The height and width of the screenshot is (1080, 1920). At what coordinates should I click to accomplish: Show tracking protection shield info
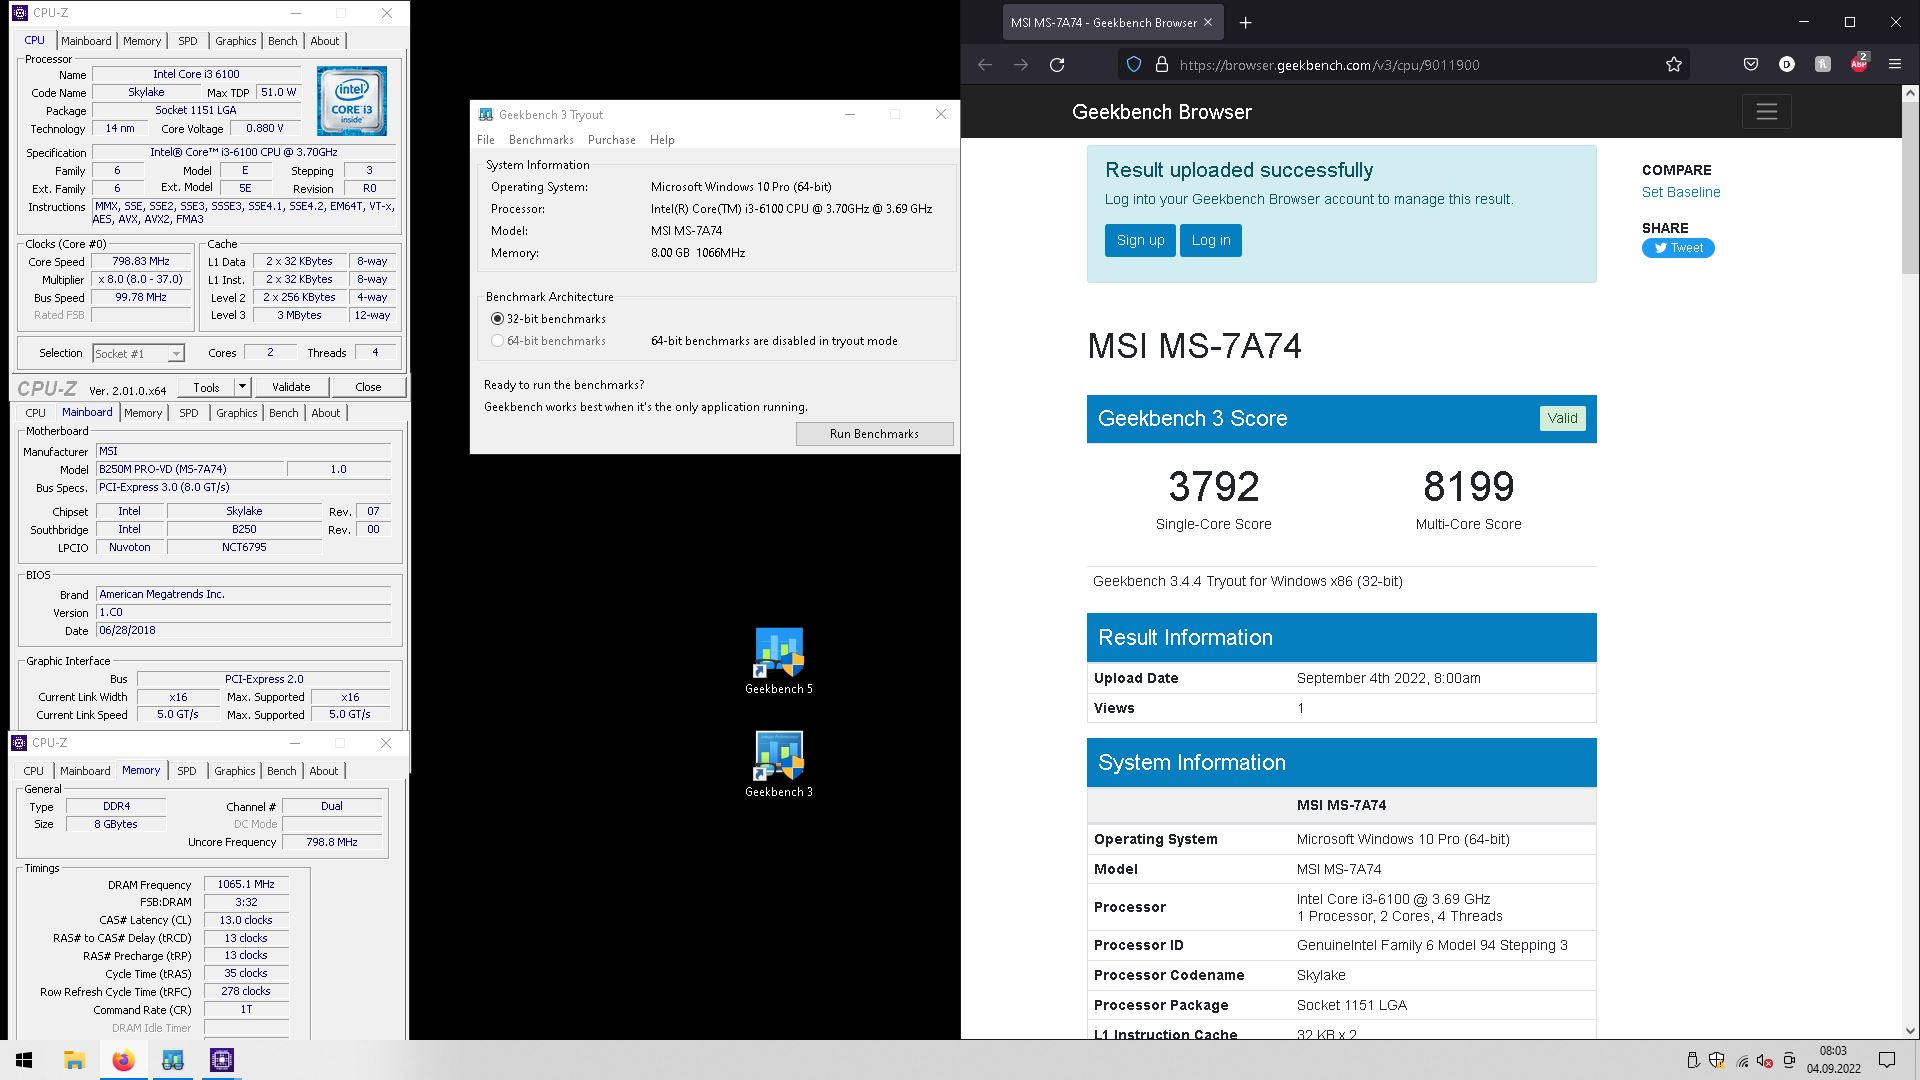coord(1134,65)
